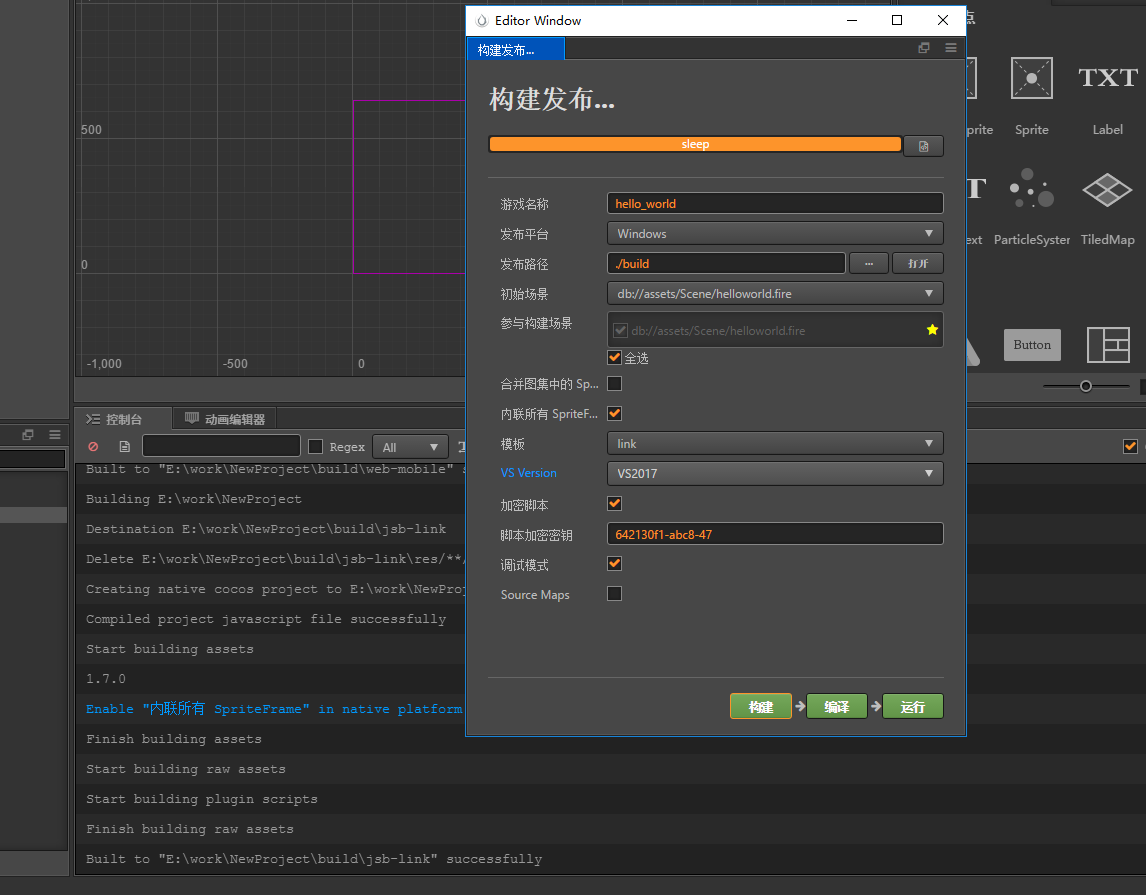The height and width of the screenshot is (895, 1146).
Task: Open the console log file icon
Action: [x=124, y=447]
